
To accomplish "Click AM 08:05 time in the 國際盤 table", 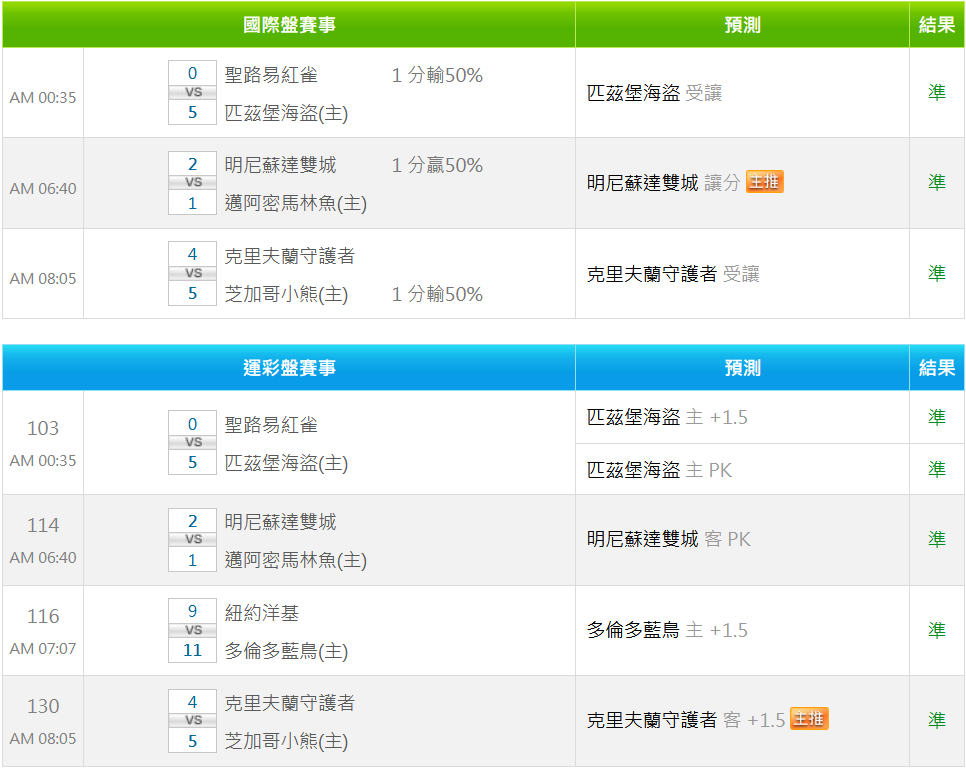I will coord(43,278).
